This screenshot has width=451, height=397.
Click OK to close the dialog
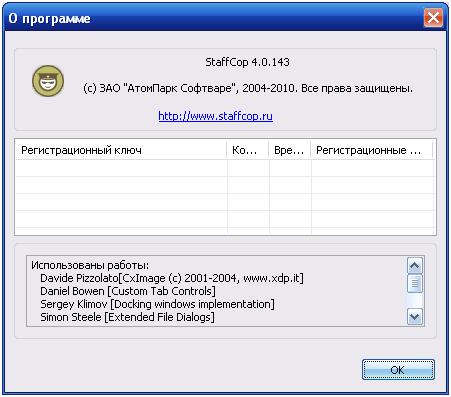coord(398,370)
